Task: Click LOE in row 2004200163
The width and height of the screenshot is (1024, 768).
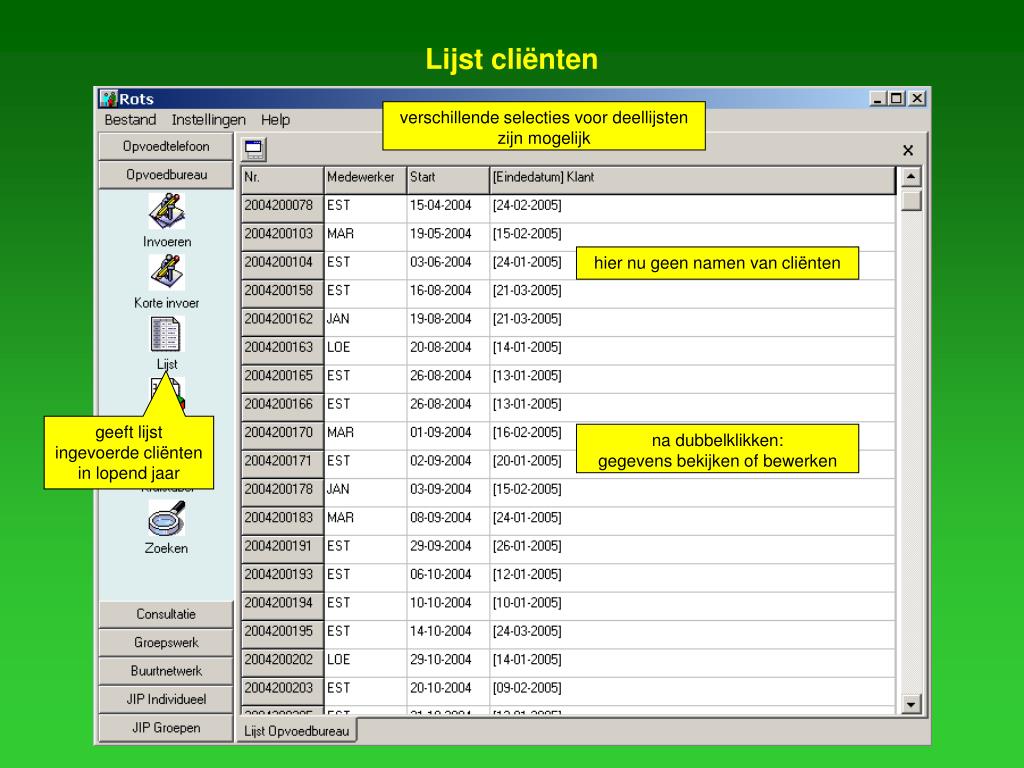Action: tap(339, 347)
